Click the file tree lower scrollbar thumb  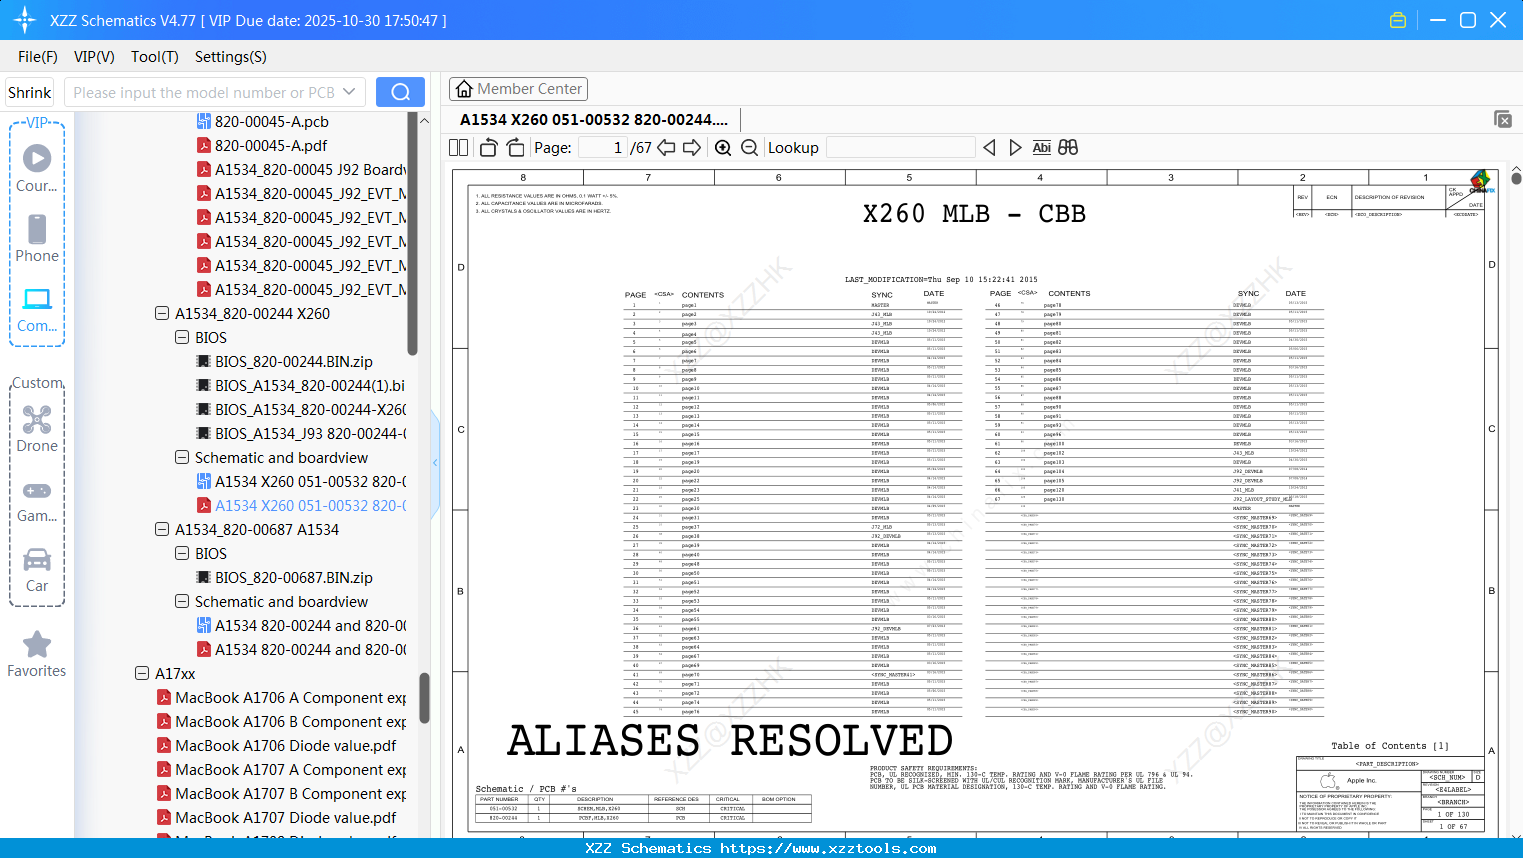tap(424, 697)
